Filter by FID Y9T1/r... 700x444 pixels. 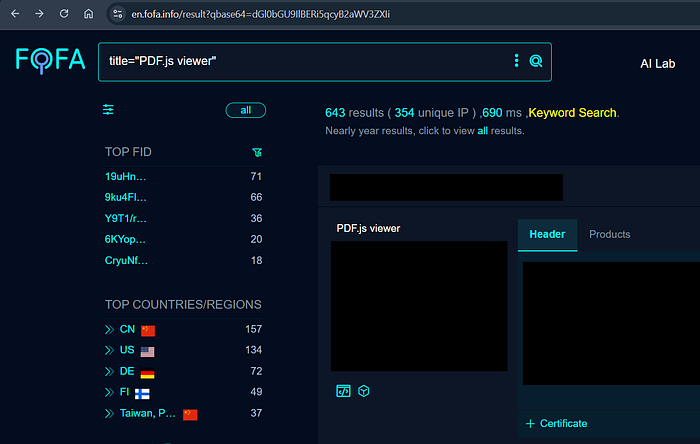tap(125, 218)
